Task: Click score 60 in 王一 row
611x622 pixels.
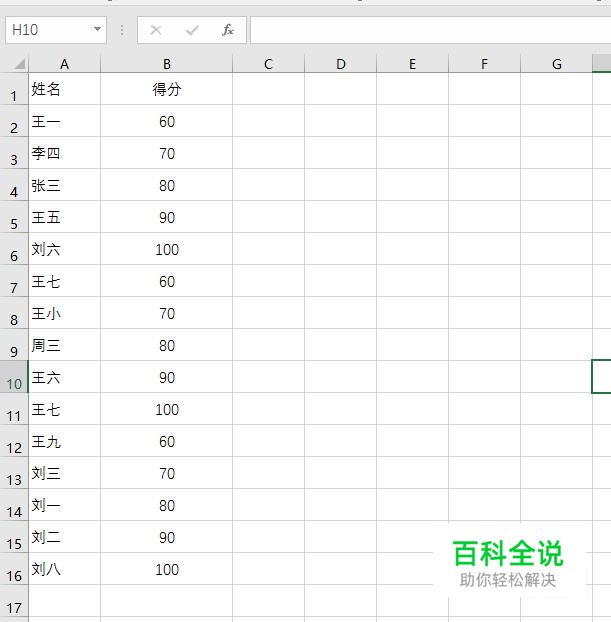Action: coord(167,121)
